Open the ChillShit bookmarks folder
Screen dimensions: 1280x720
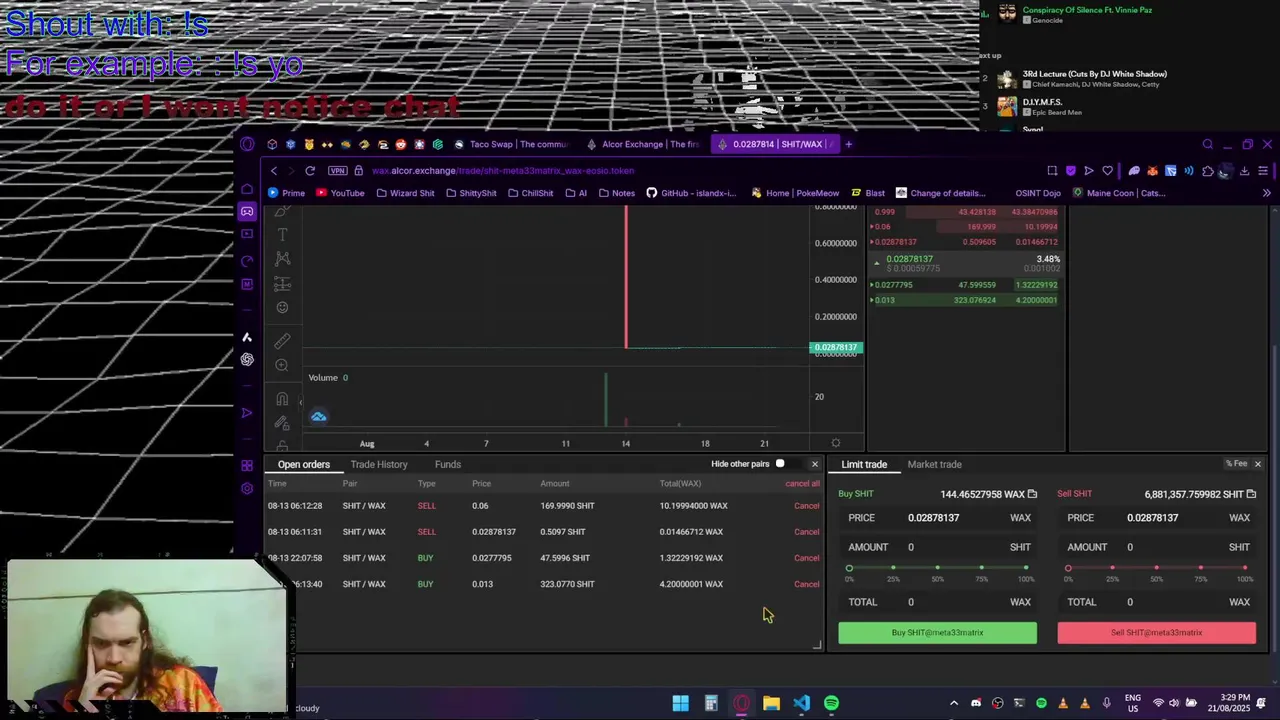[x=530, y=193]
